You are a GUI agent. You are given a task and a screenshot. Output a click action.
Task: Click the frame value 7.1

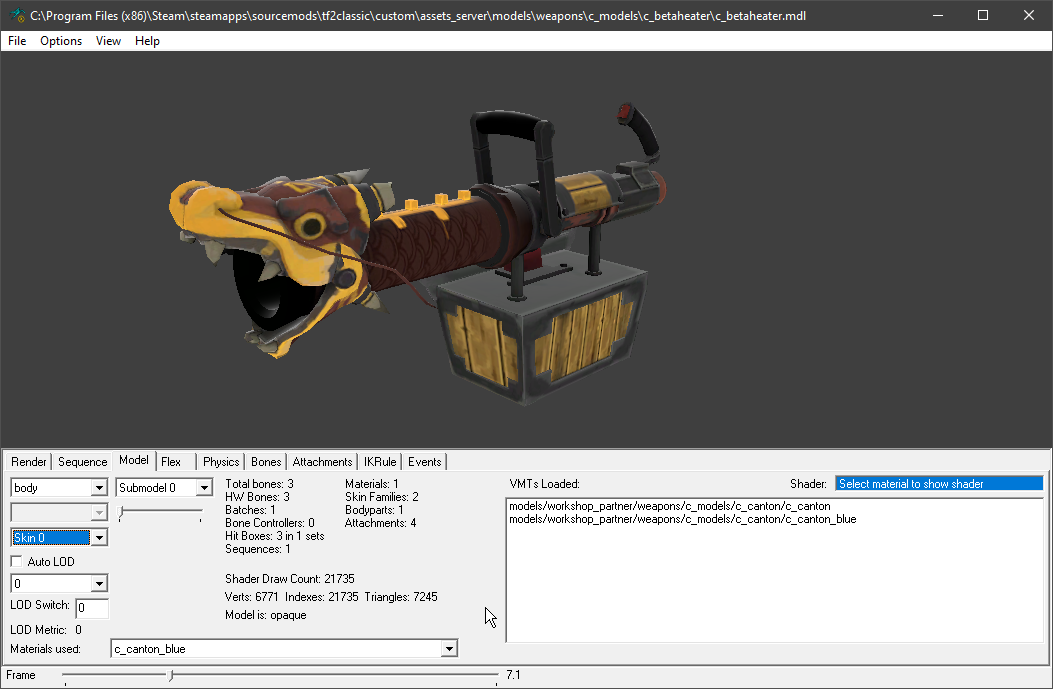point(513,675)
